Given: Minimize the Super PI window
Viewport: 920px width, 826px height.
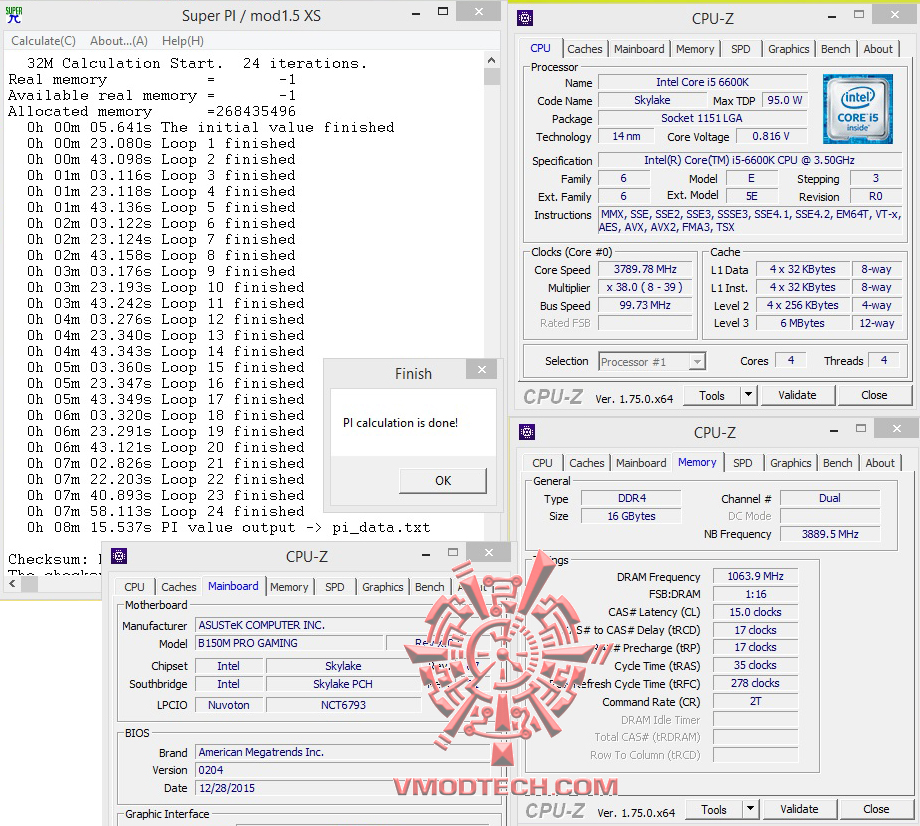Looking at the screenshot, I should click(x=416, y=13).
